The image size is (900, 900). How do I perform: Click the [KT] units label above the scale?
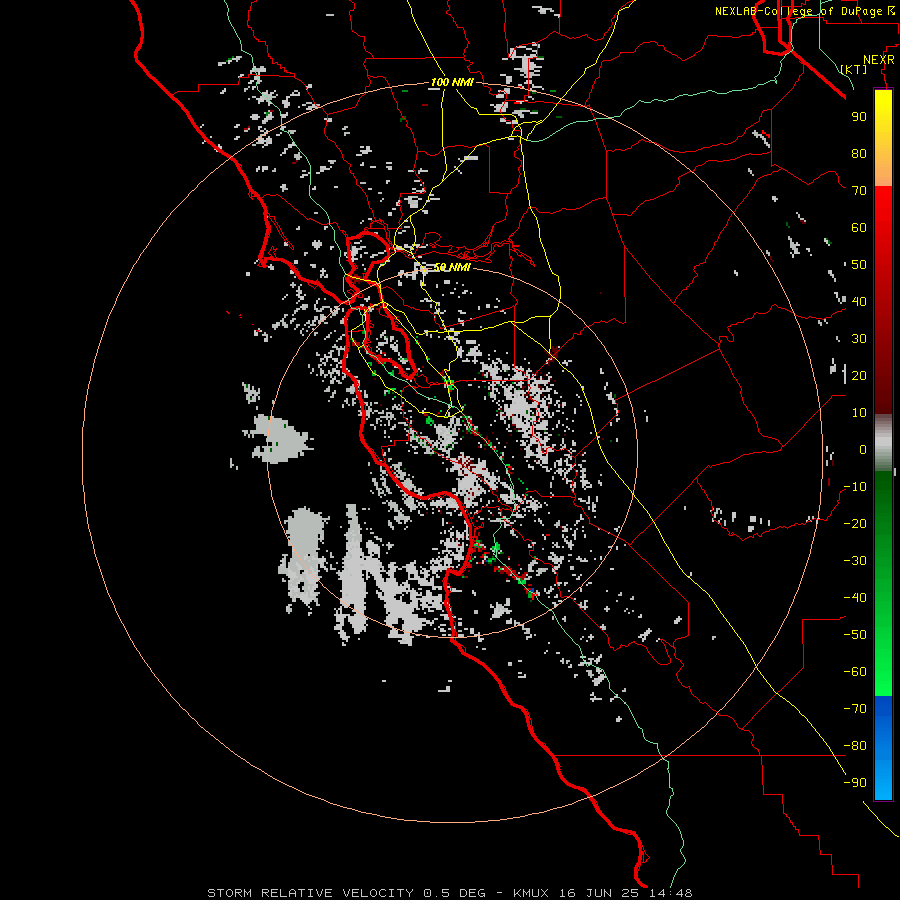tap(854, 69)
